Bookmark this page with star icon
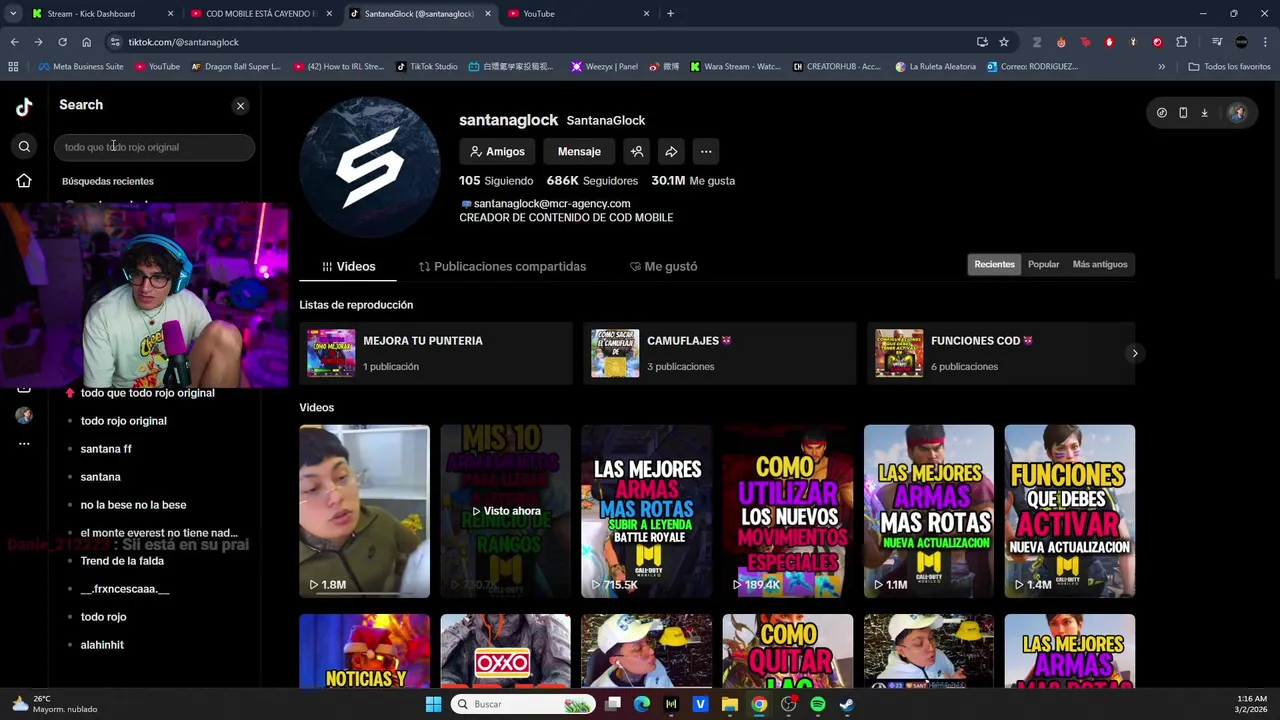 point(1004,42)
